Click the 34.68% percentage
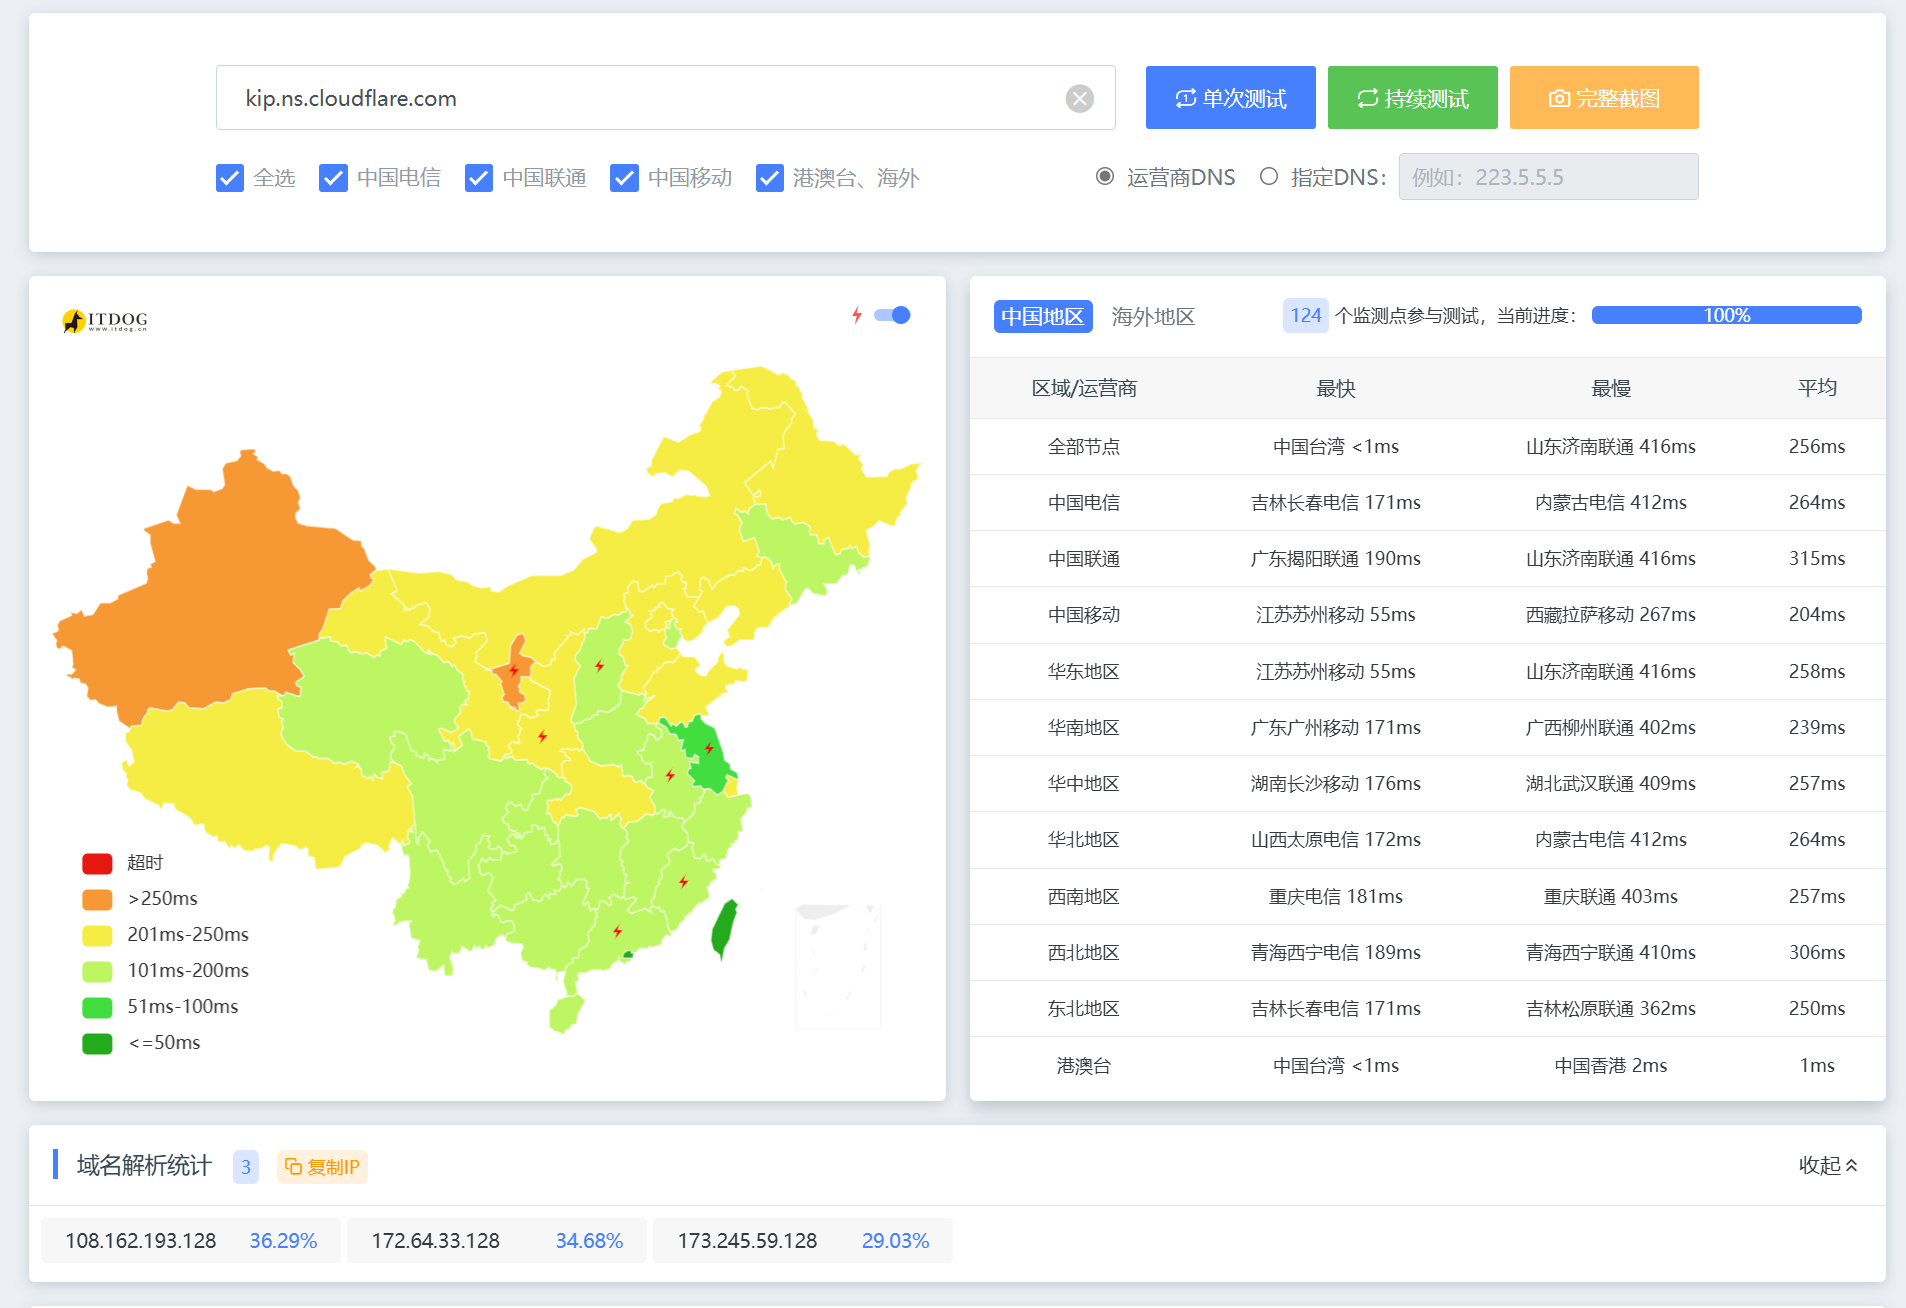 [589, 1241]
